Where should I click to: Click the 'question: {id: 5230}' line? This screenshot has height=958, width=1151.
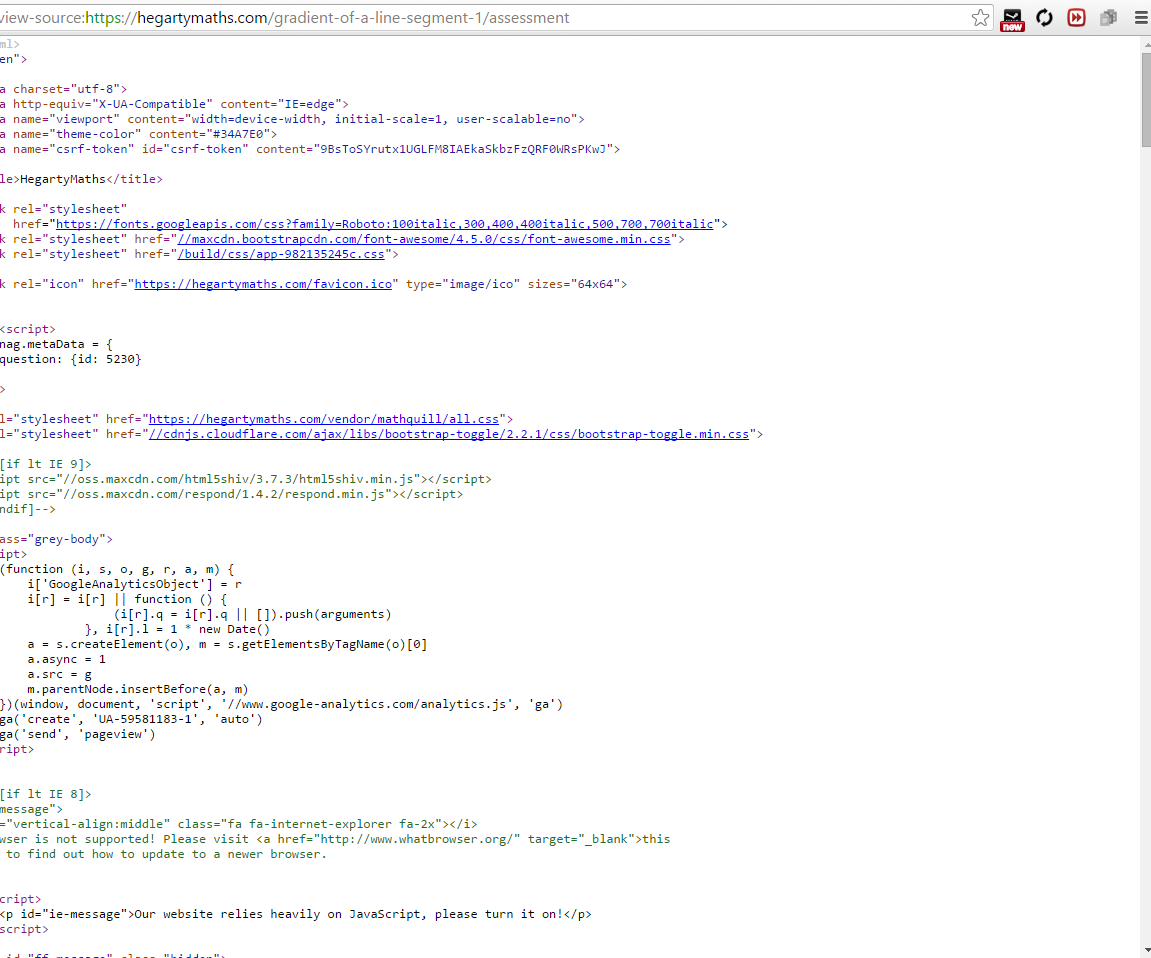pyautogui.click(x=70, y=359)
